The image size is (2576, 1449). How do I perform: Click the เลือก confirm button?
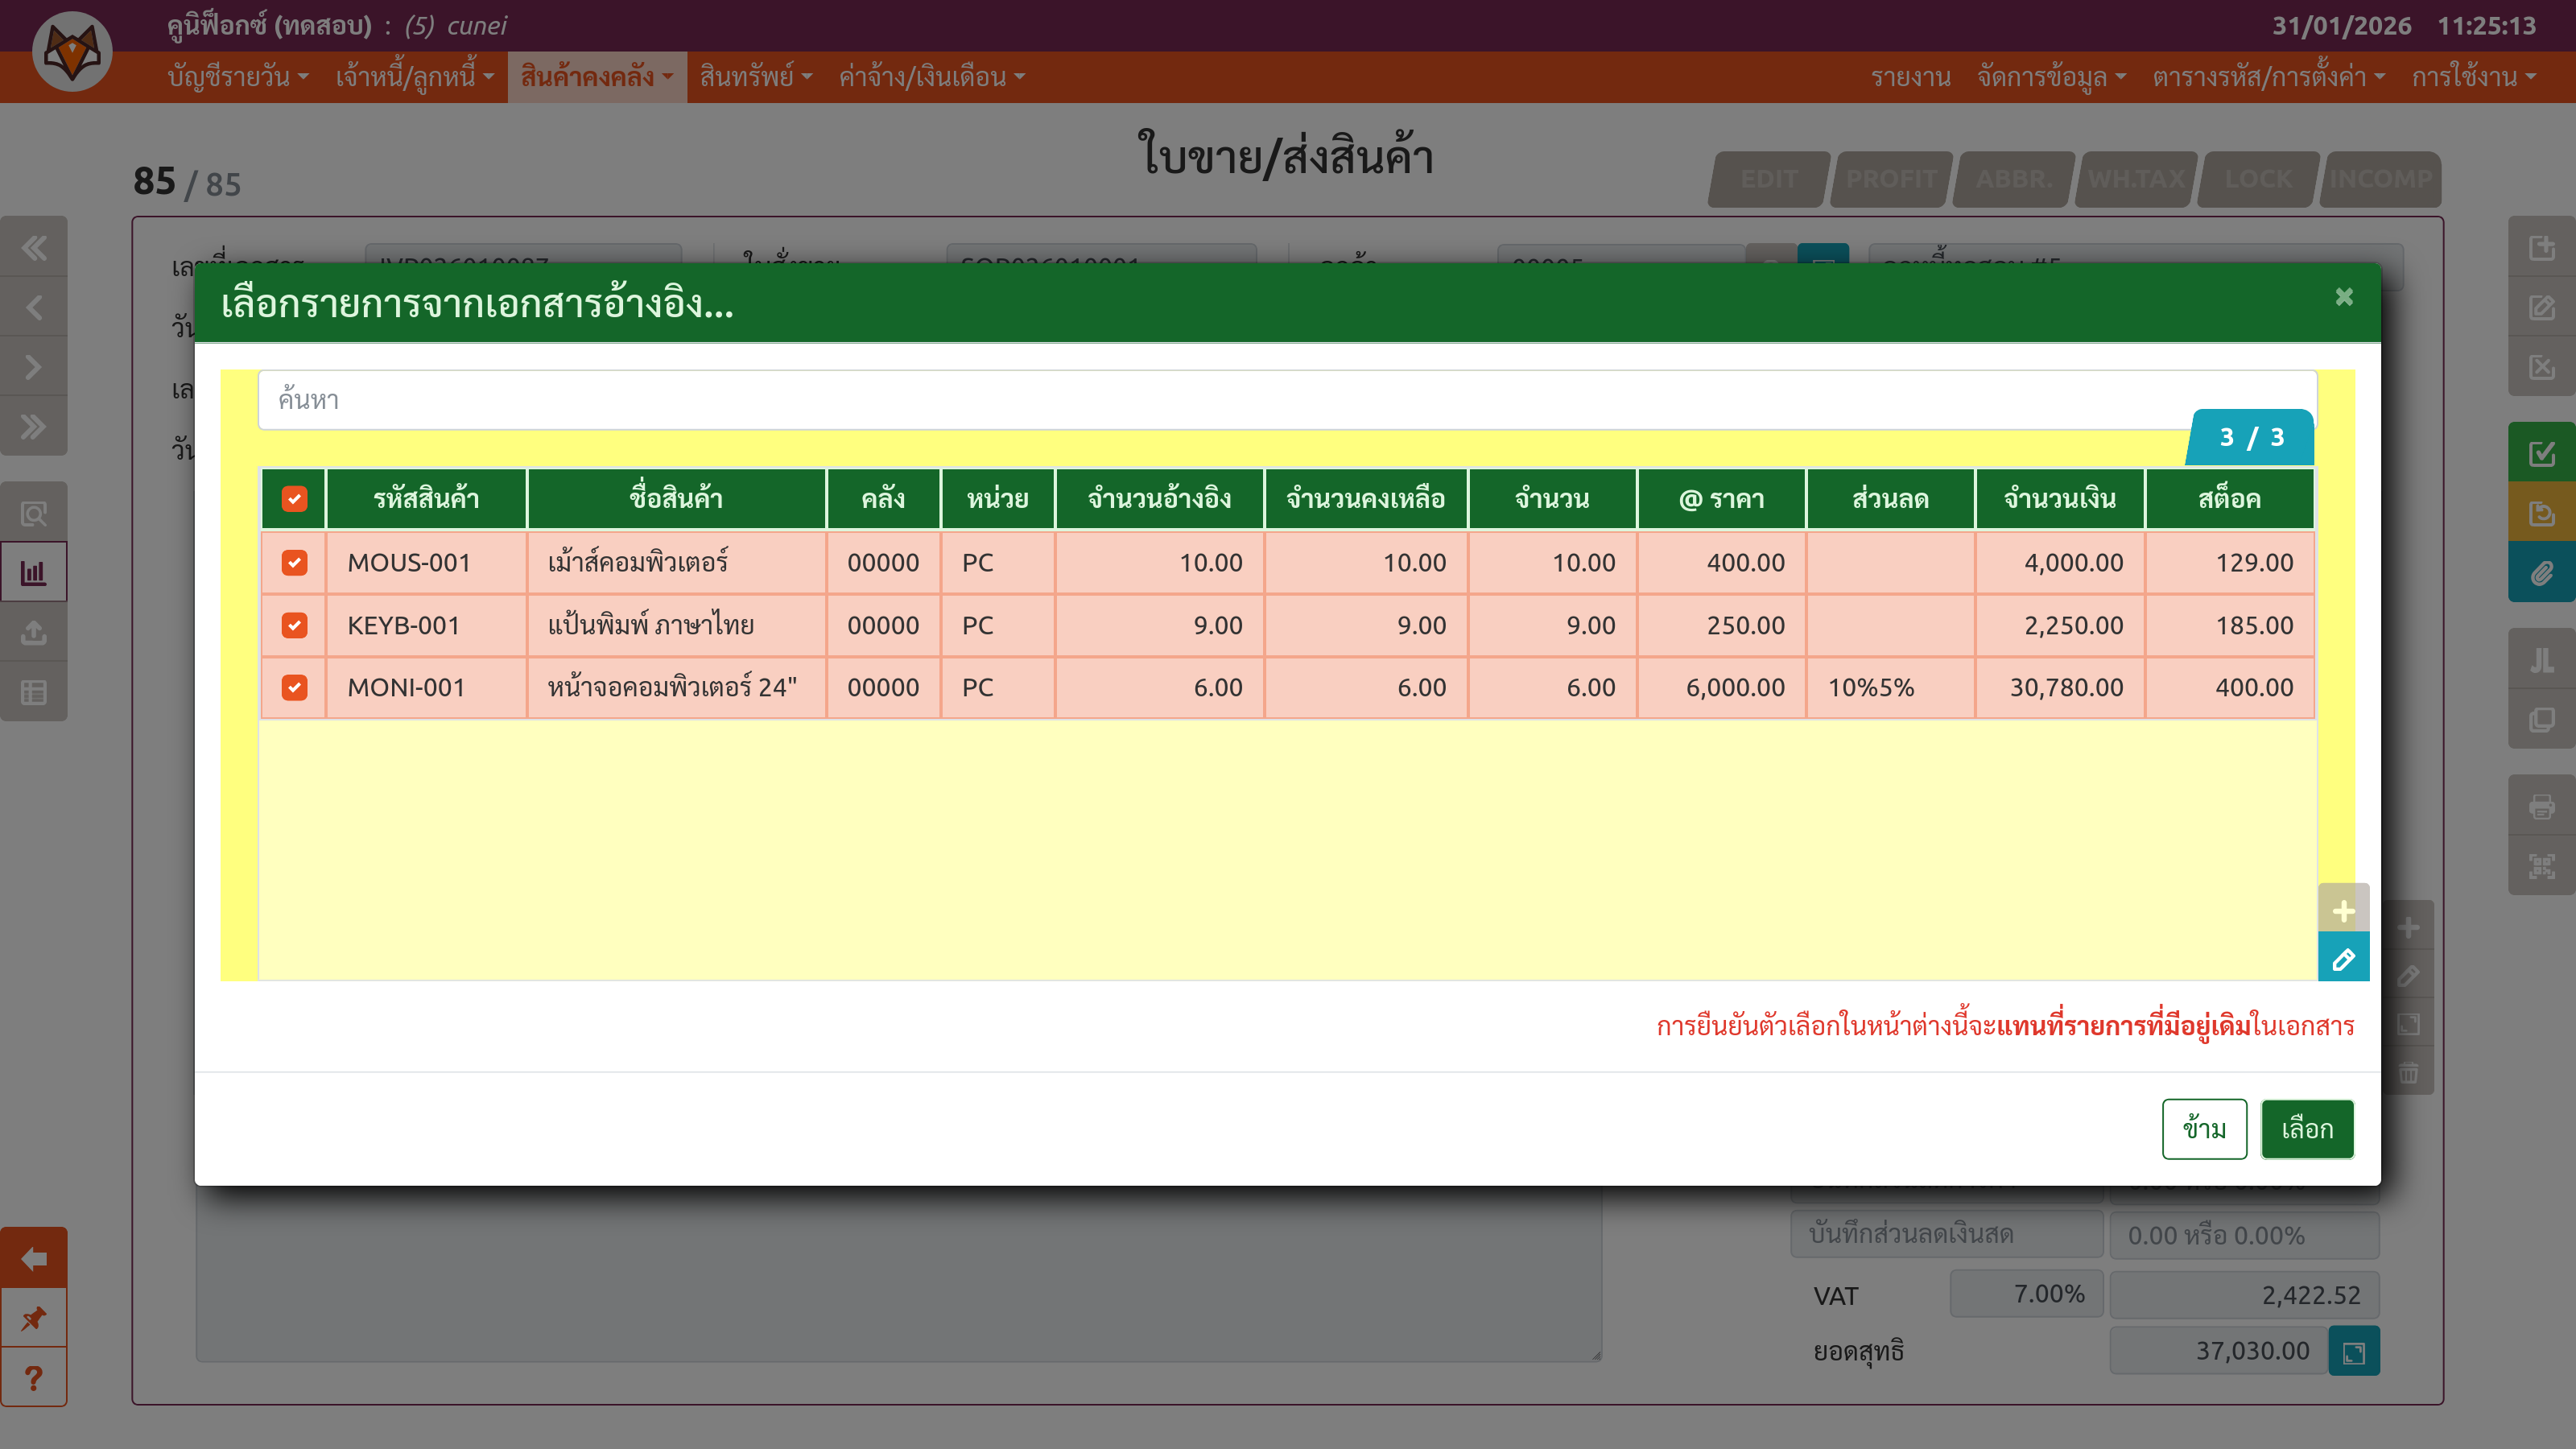point(2306,1128)
